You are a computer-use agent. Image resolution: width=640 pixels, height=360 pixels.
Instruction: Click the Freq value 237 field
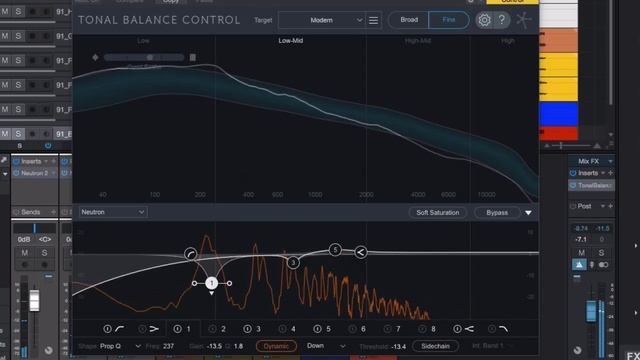tap(169, 346)
